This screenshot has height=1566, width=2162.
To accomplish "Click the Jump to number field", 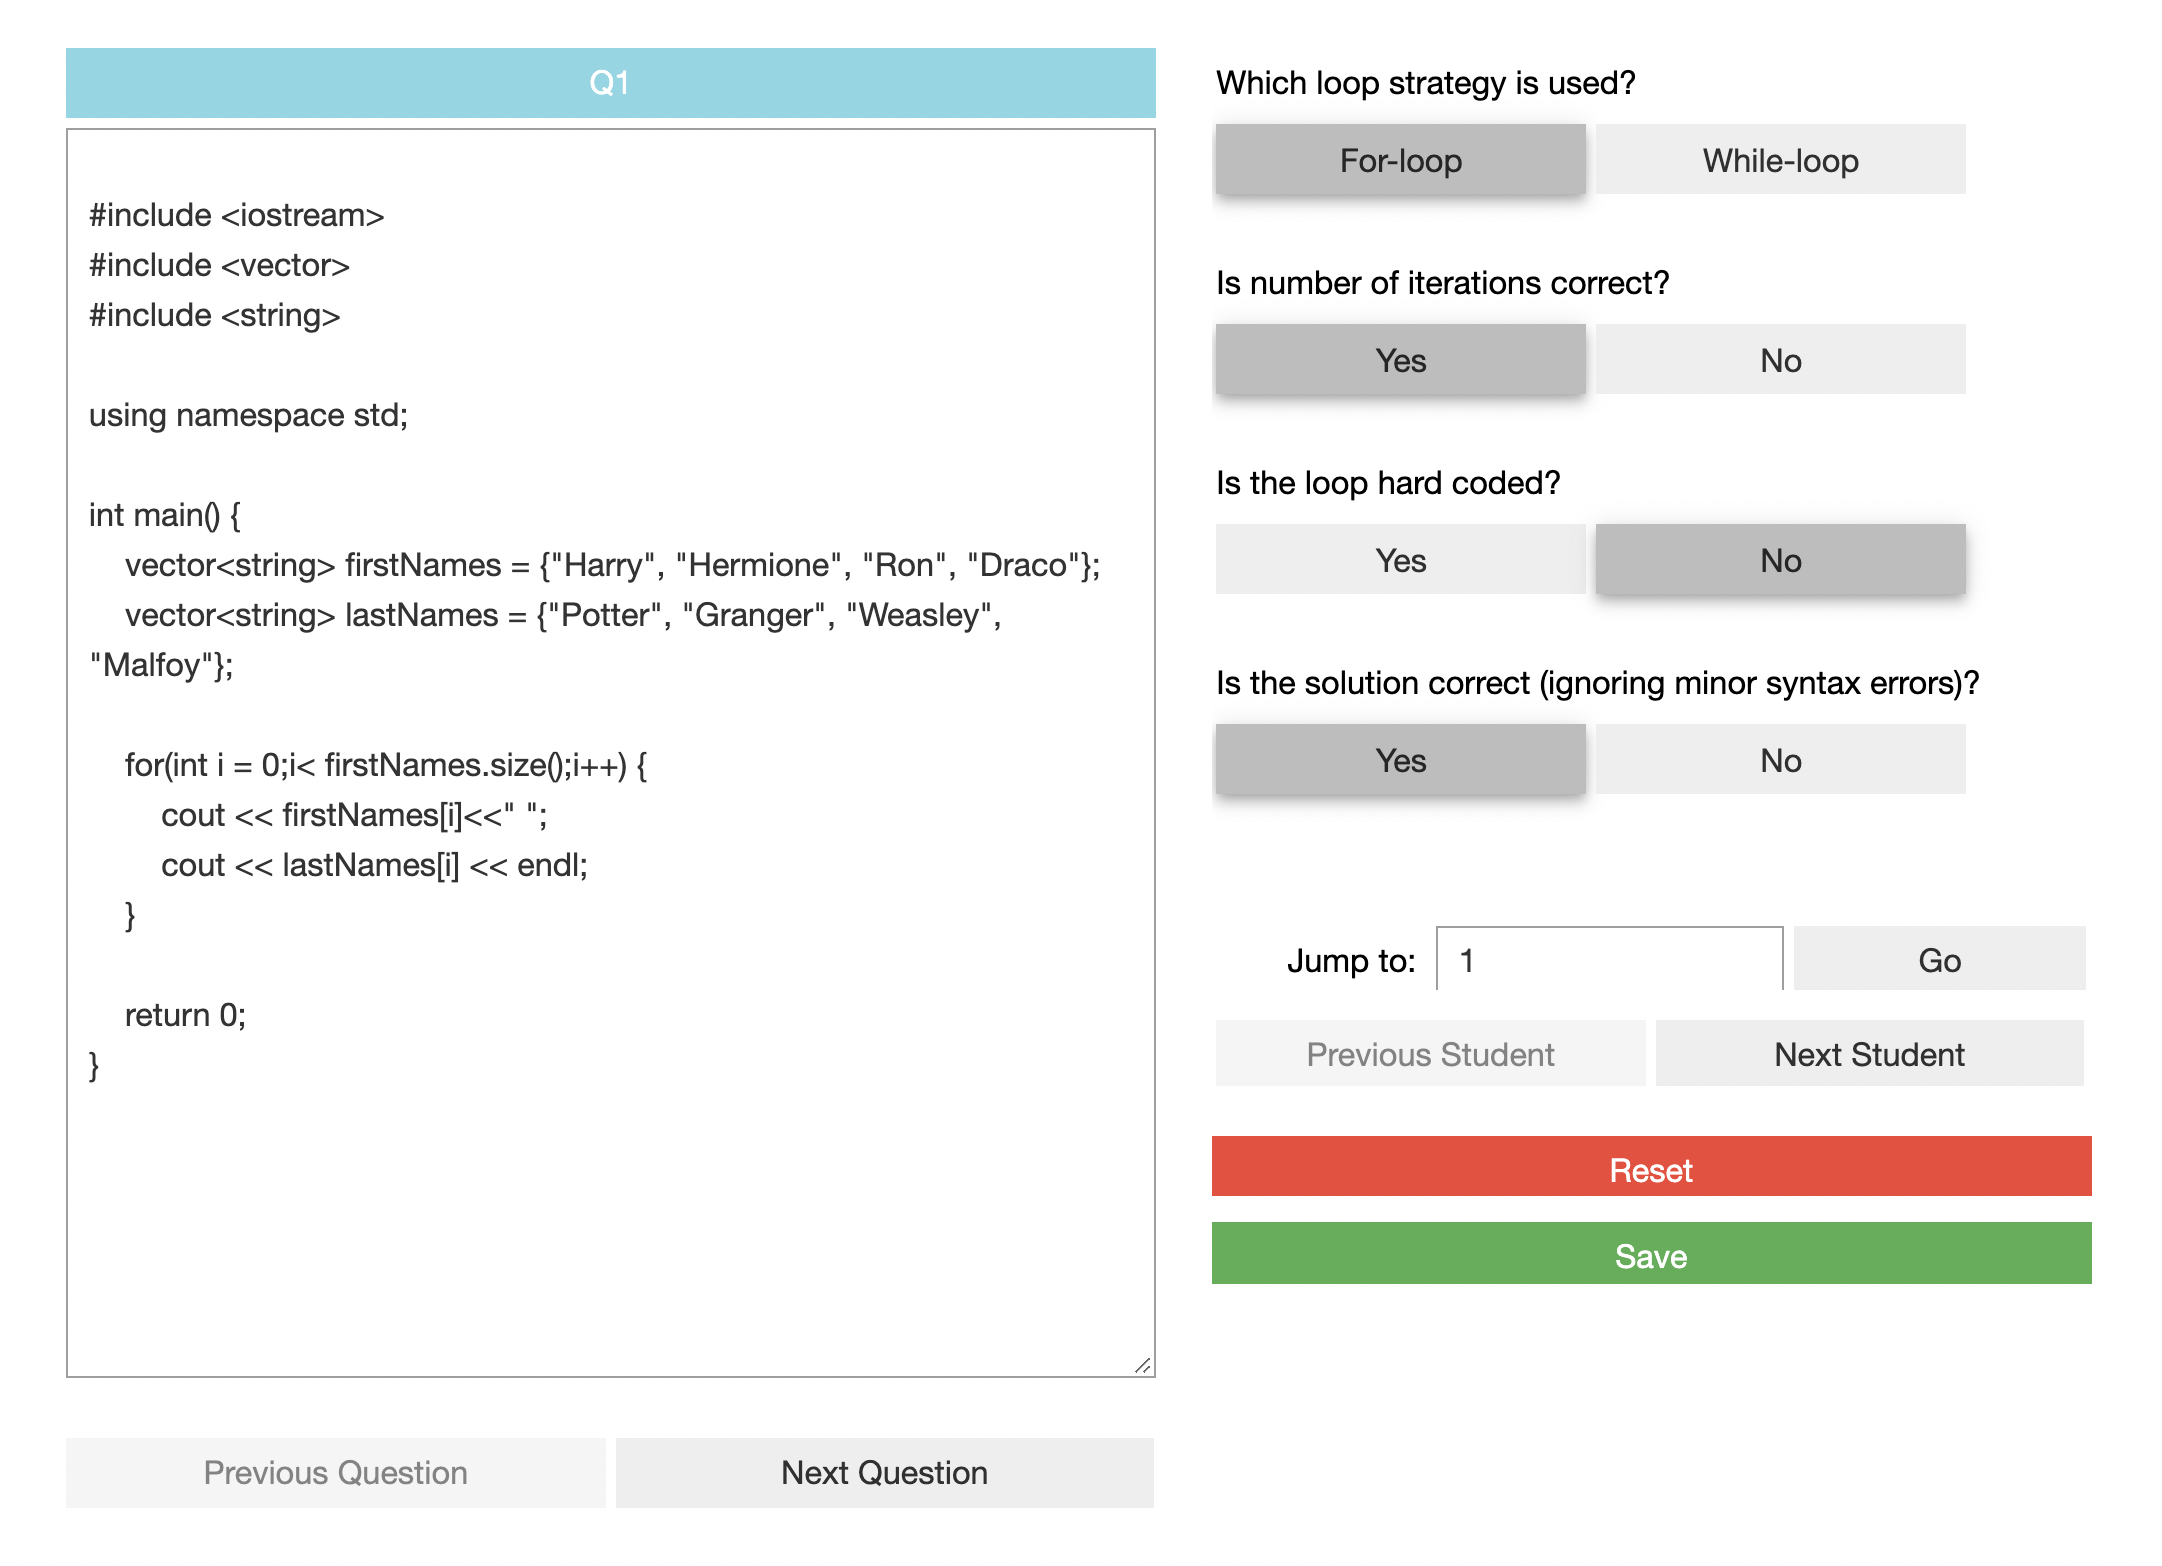I will click(x=1608, y=960).
